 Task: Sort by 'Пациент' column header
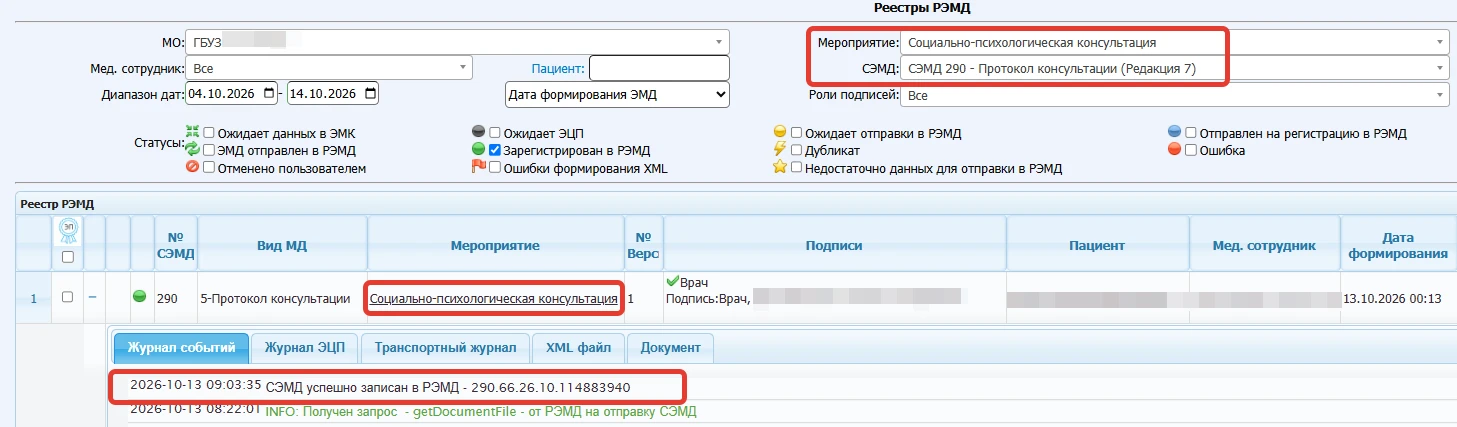click(x=1097, y=245)
